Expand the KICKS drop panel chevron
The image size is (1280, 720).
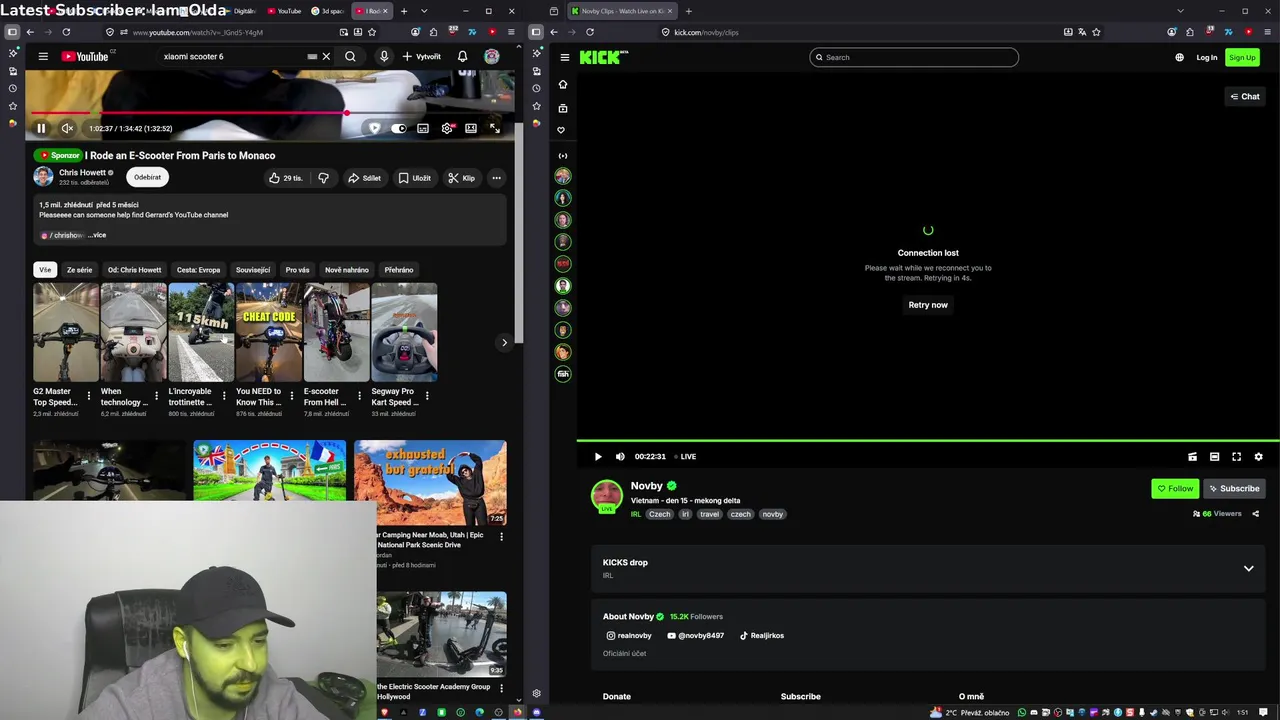tap(1248, 568)
